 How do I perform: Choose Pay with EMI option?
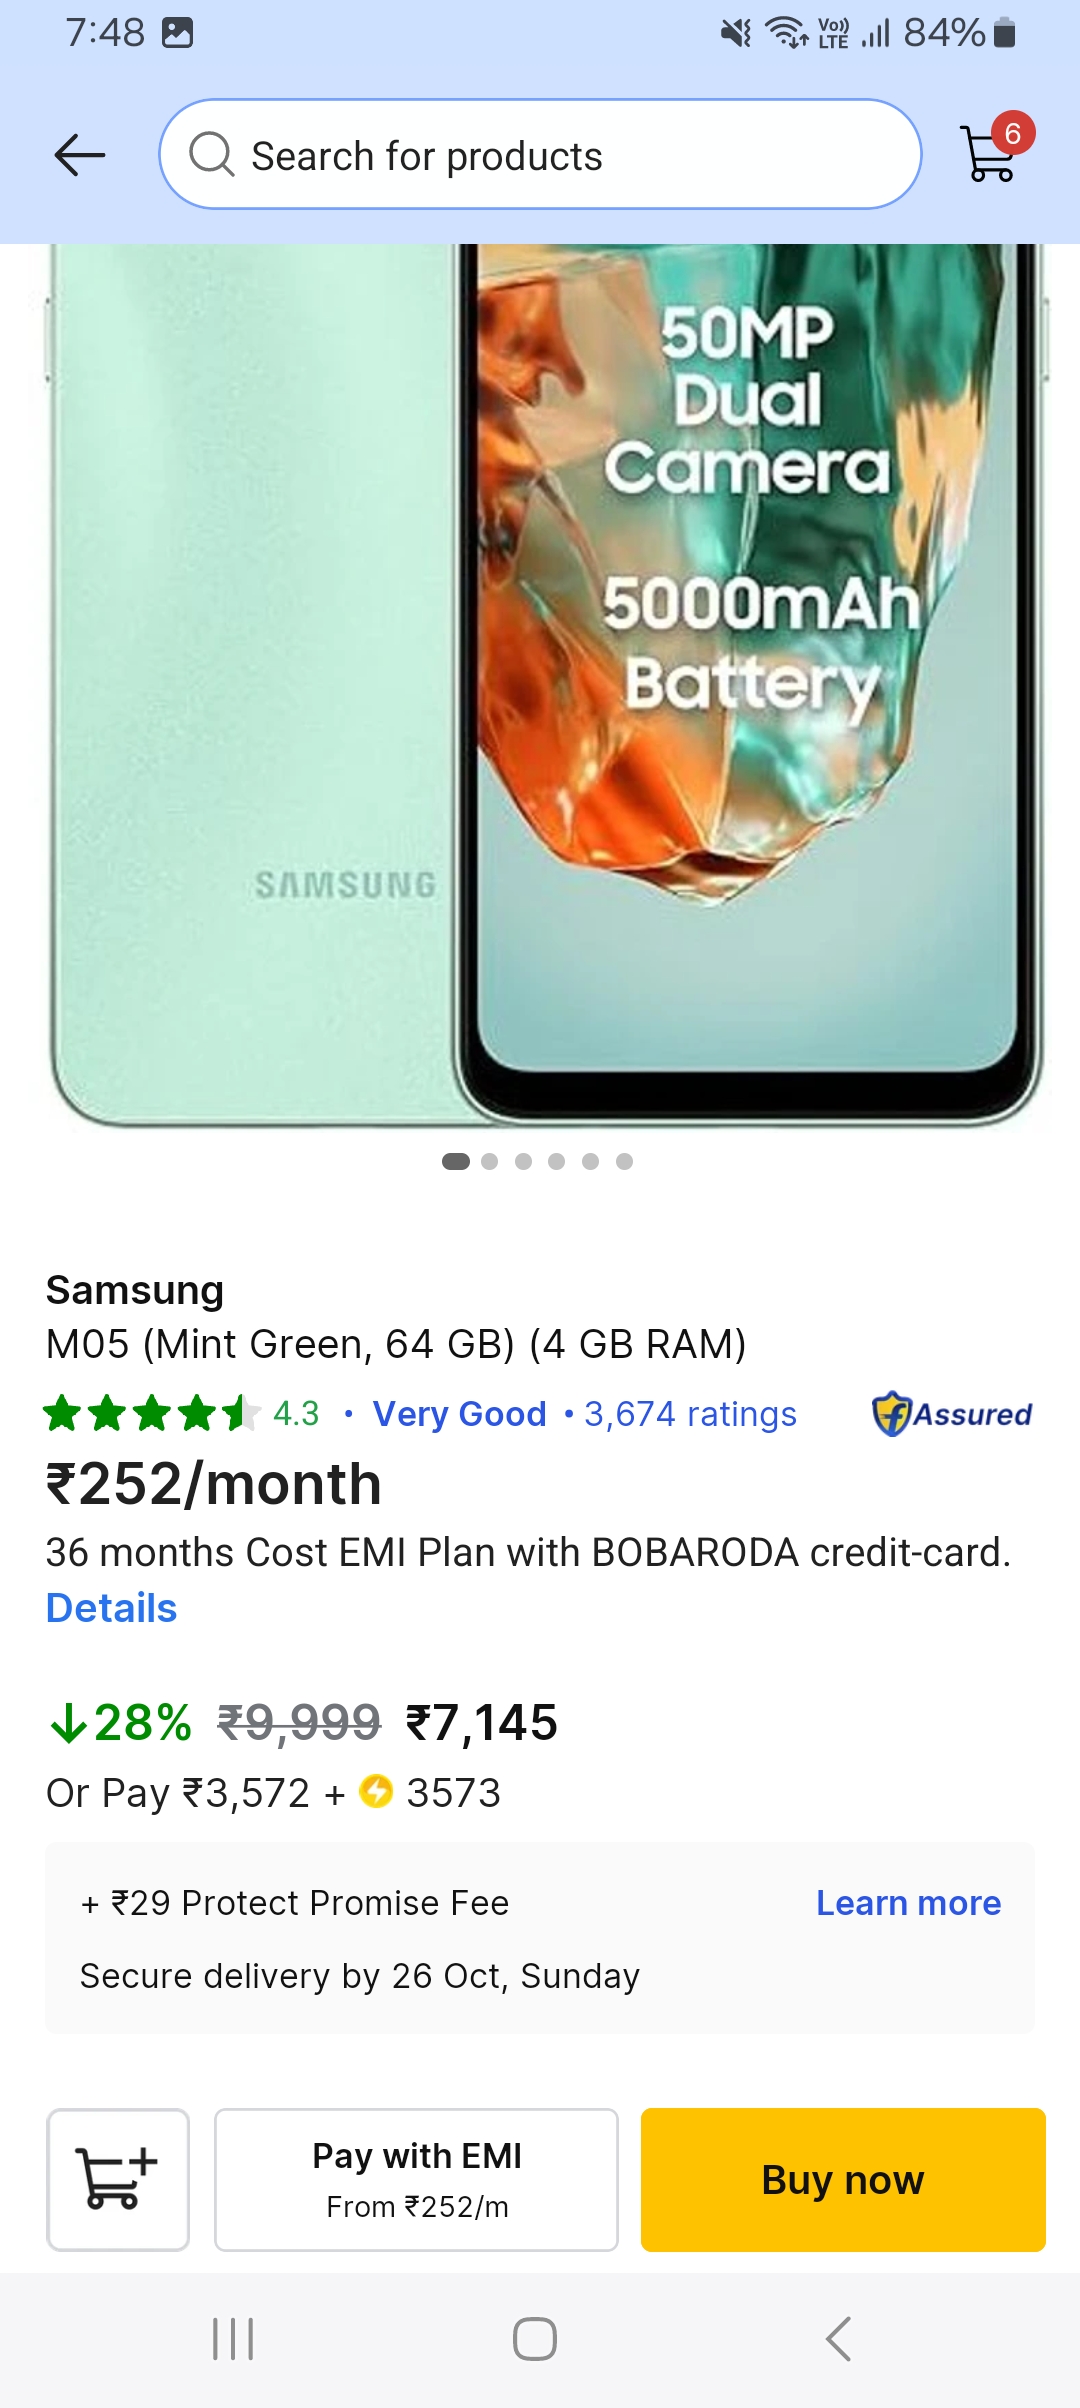coord(416,2179)
